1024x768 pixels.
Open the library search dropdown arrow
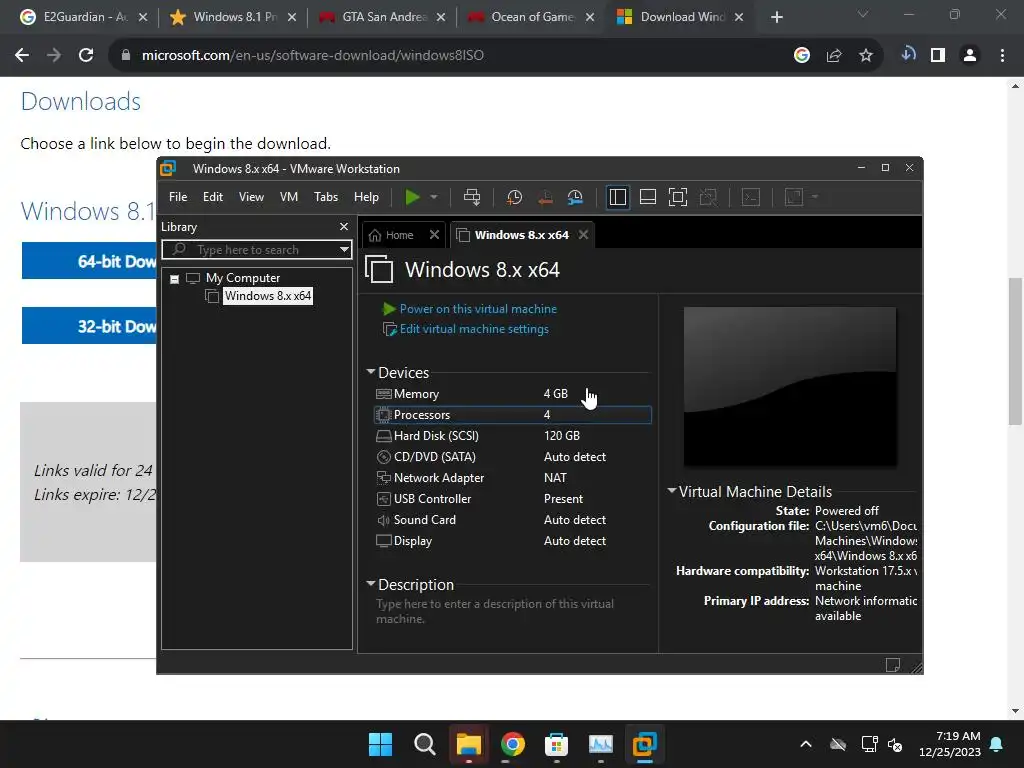coord(344,249)
